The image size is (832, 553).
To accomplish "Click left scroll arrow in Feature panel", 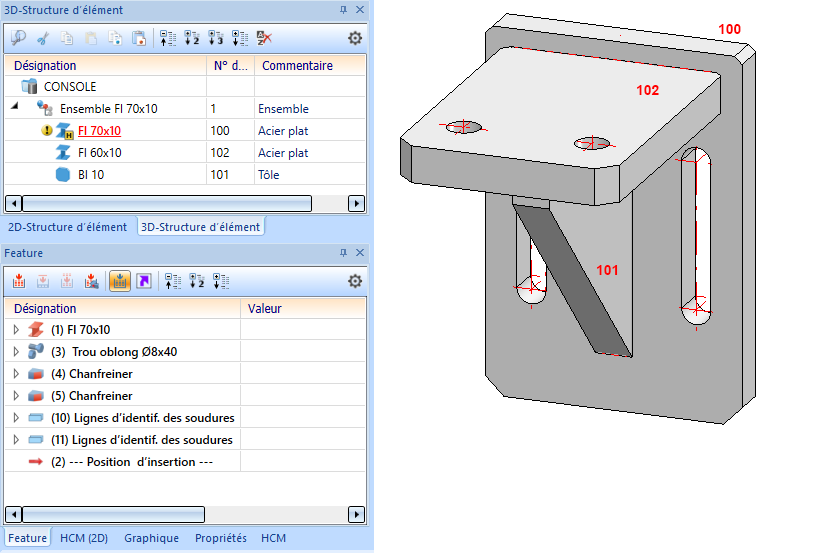I will click(13, 514).
